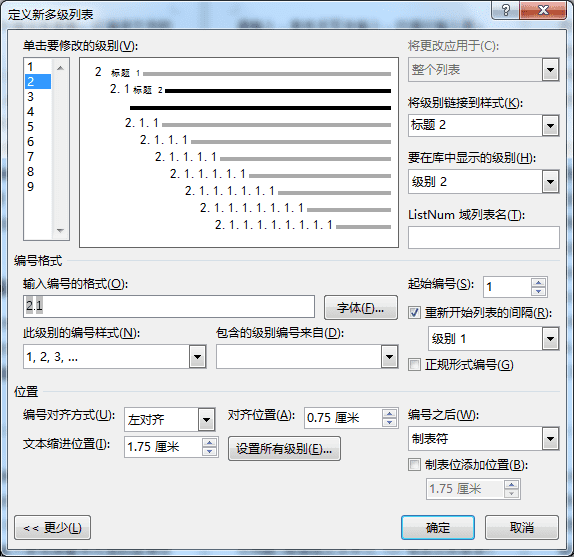Screen dimensions: 574x557
Task: Select level 6 in the level list
Action: pyautogui.click(x=38, y=142)
